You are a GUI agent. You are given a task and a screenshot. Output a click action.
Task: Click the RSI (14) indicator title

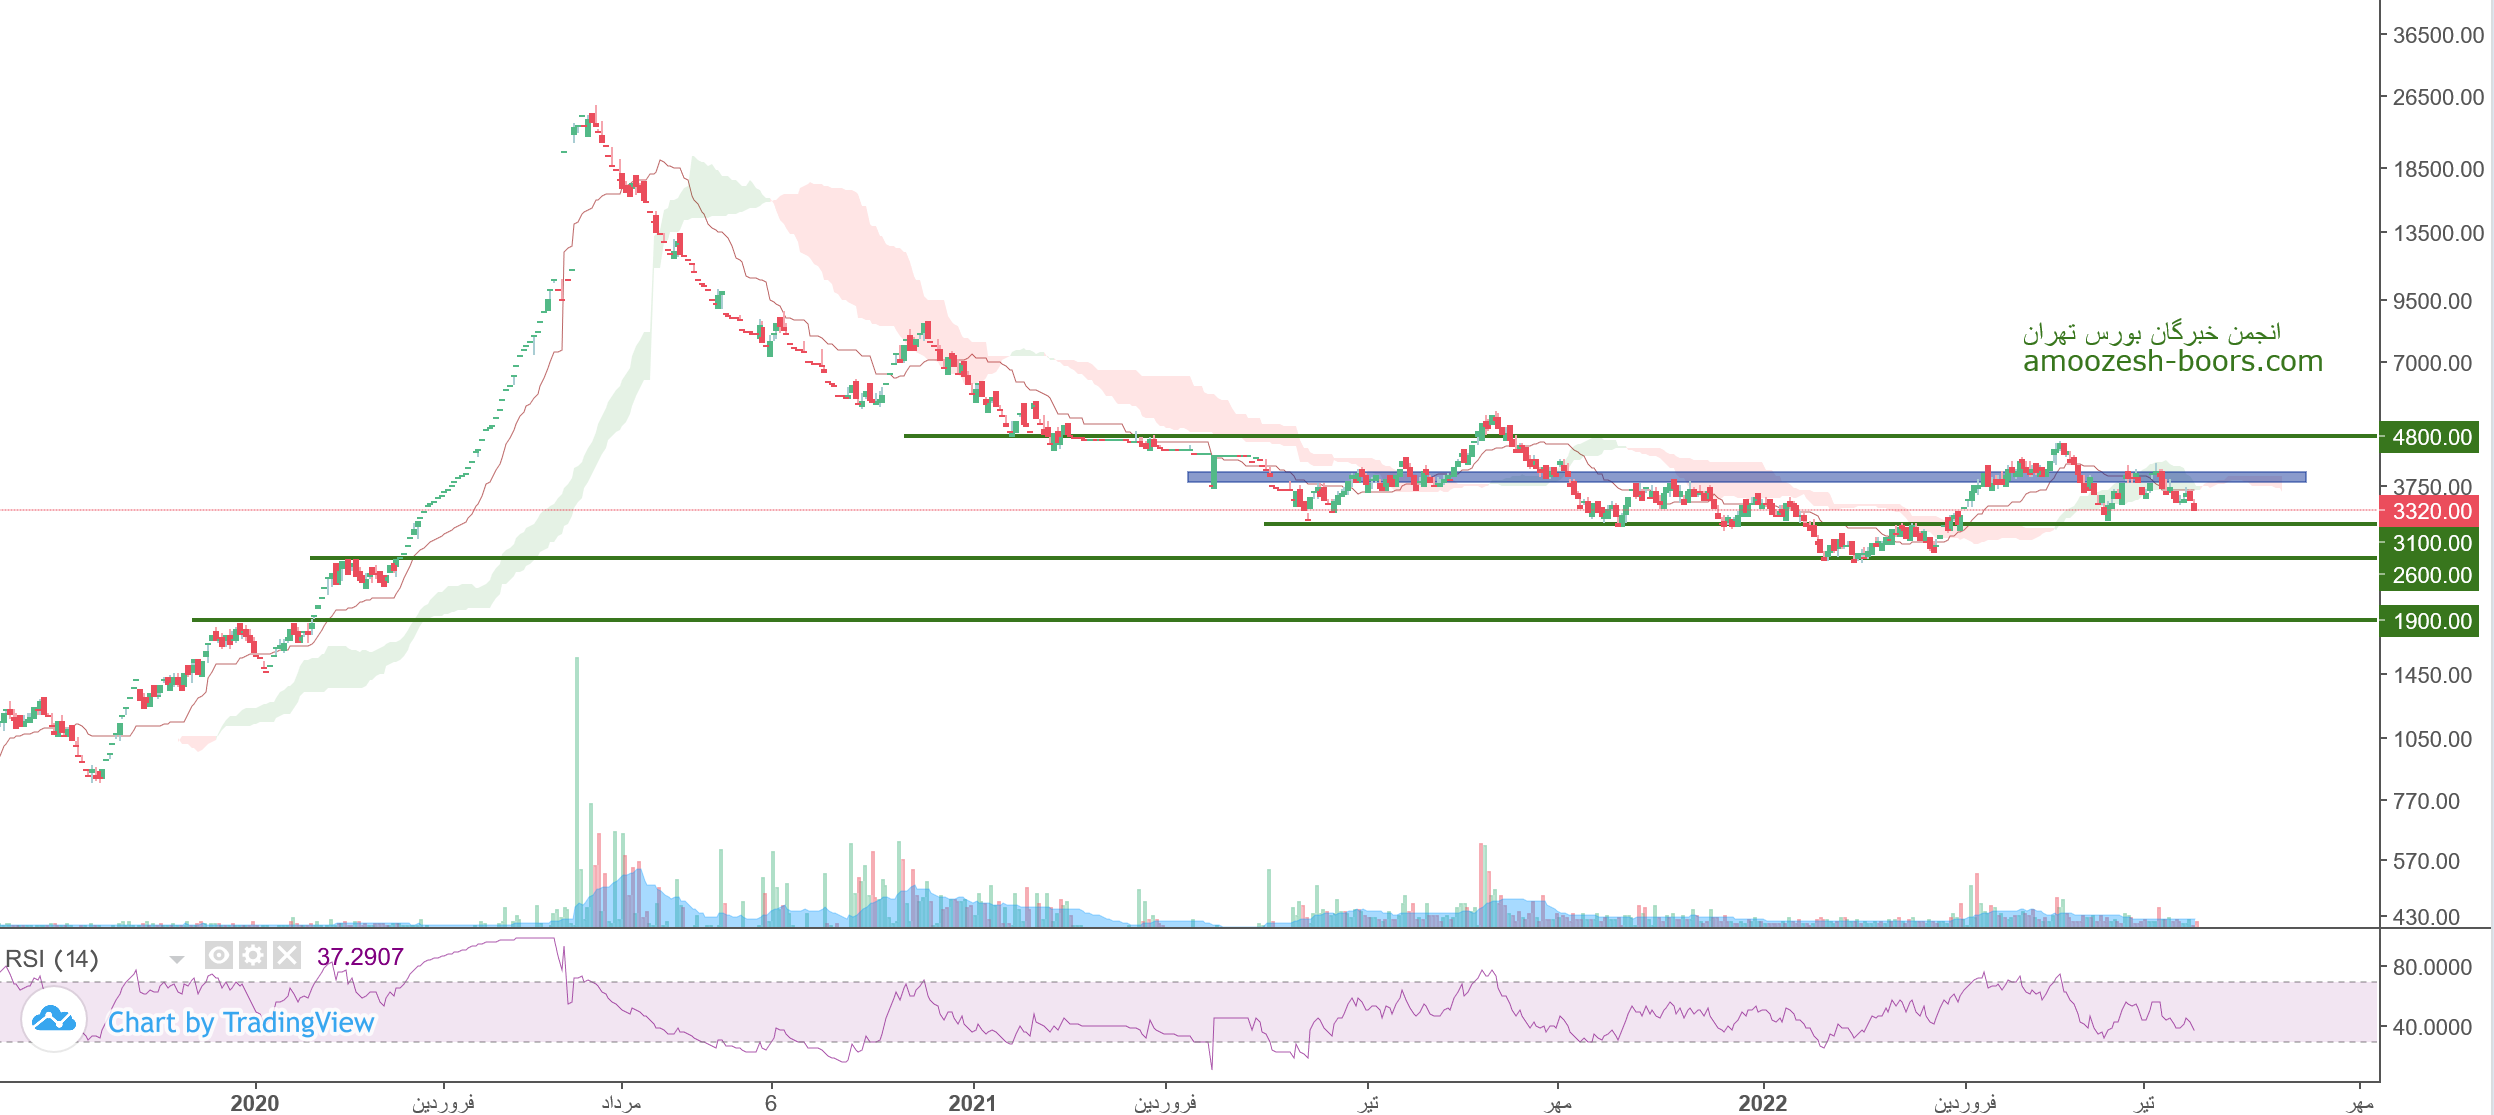[x=52, y=959]
